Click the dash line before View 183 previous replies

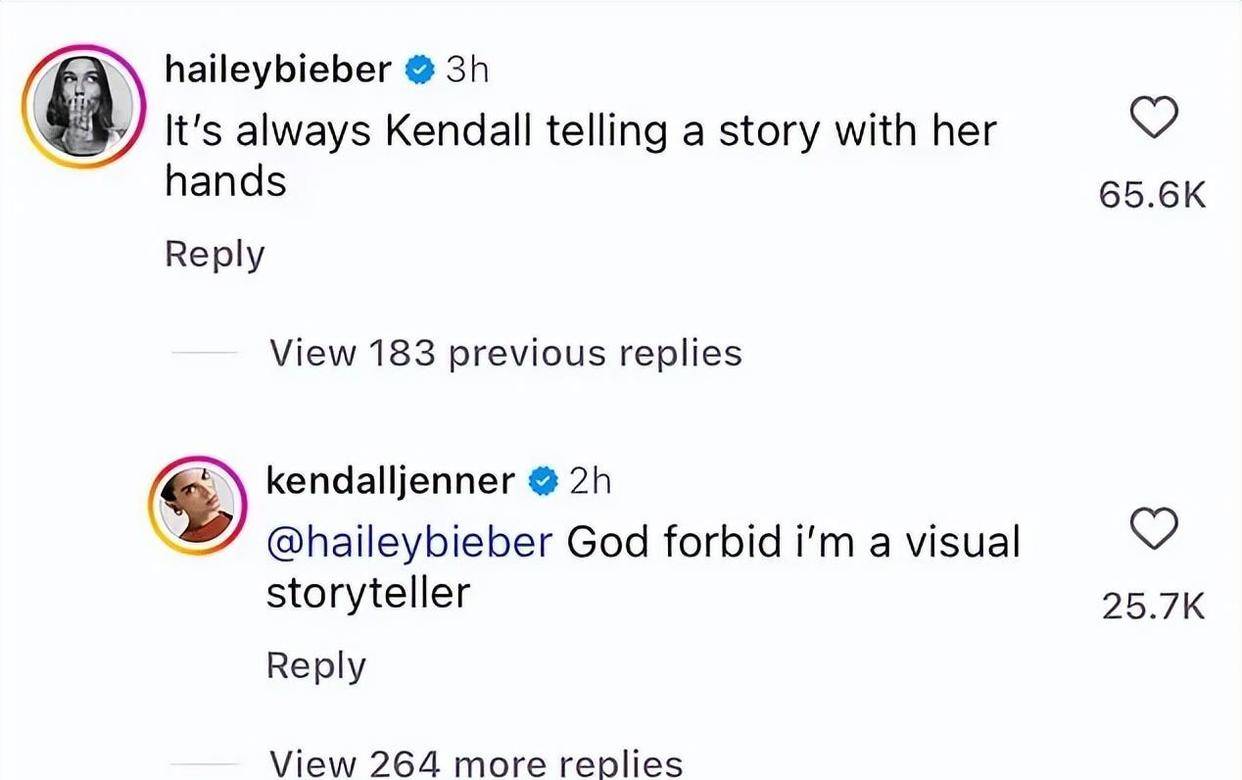[204, 353]
